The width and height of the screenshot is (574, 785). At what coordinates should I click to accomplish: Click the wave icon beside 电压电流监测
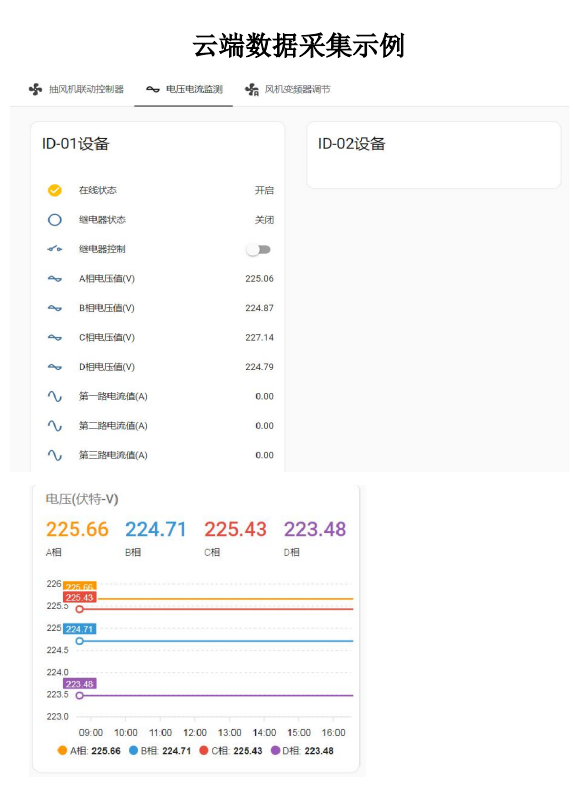tap(153, 89)
